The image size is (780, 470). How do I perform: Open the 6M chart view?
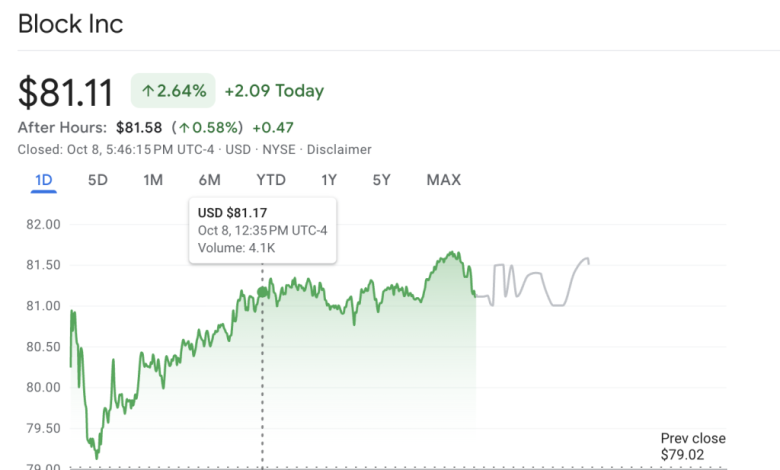tap(209, 180)
